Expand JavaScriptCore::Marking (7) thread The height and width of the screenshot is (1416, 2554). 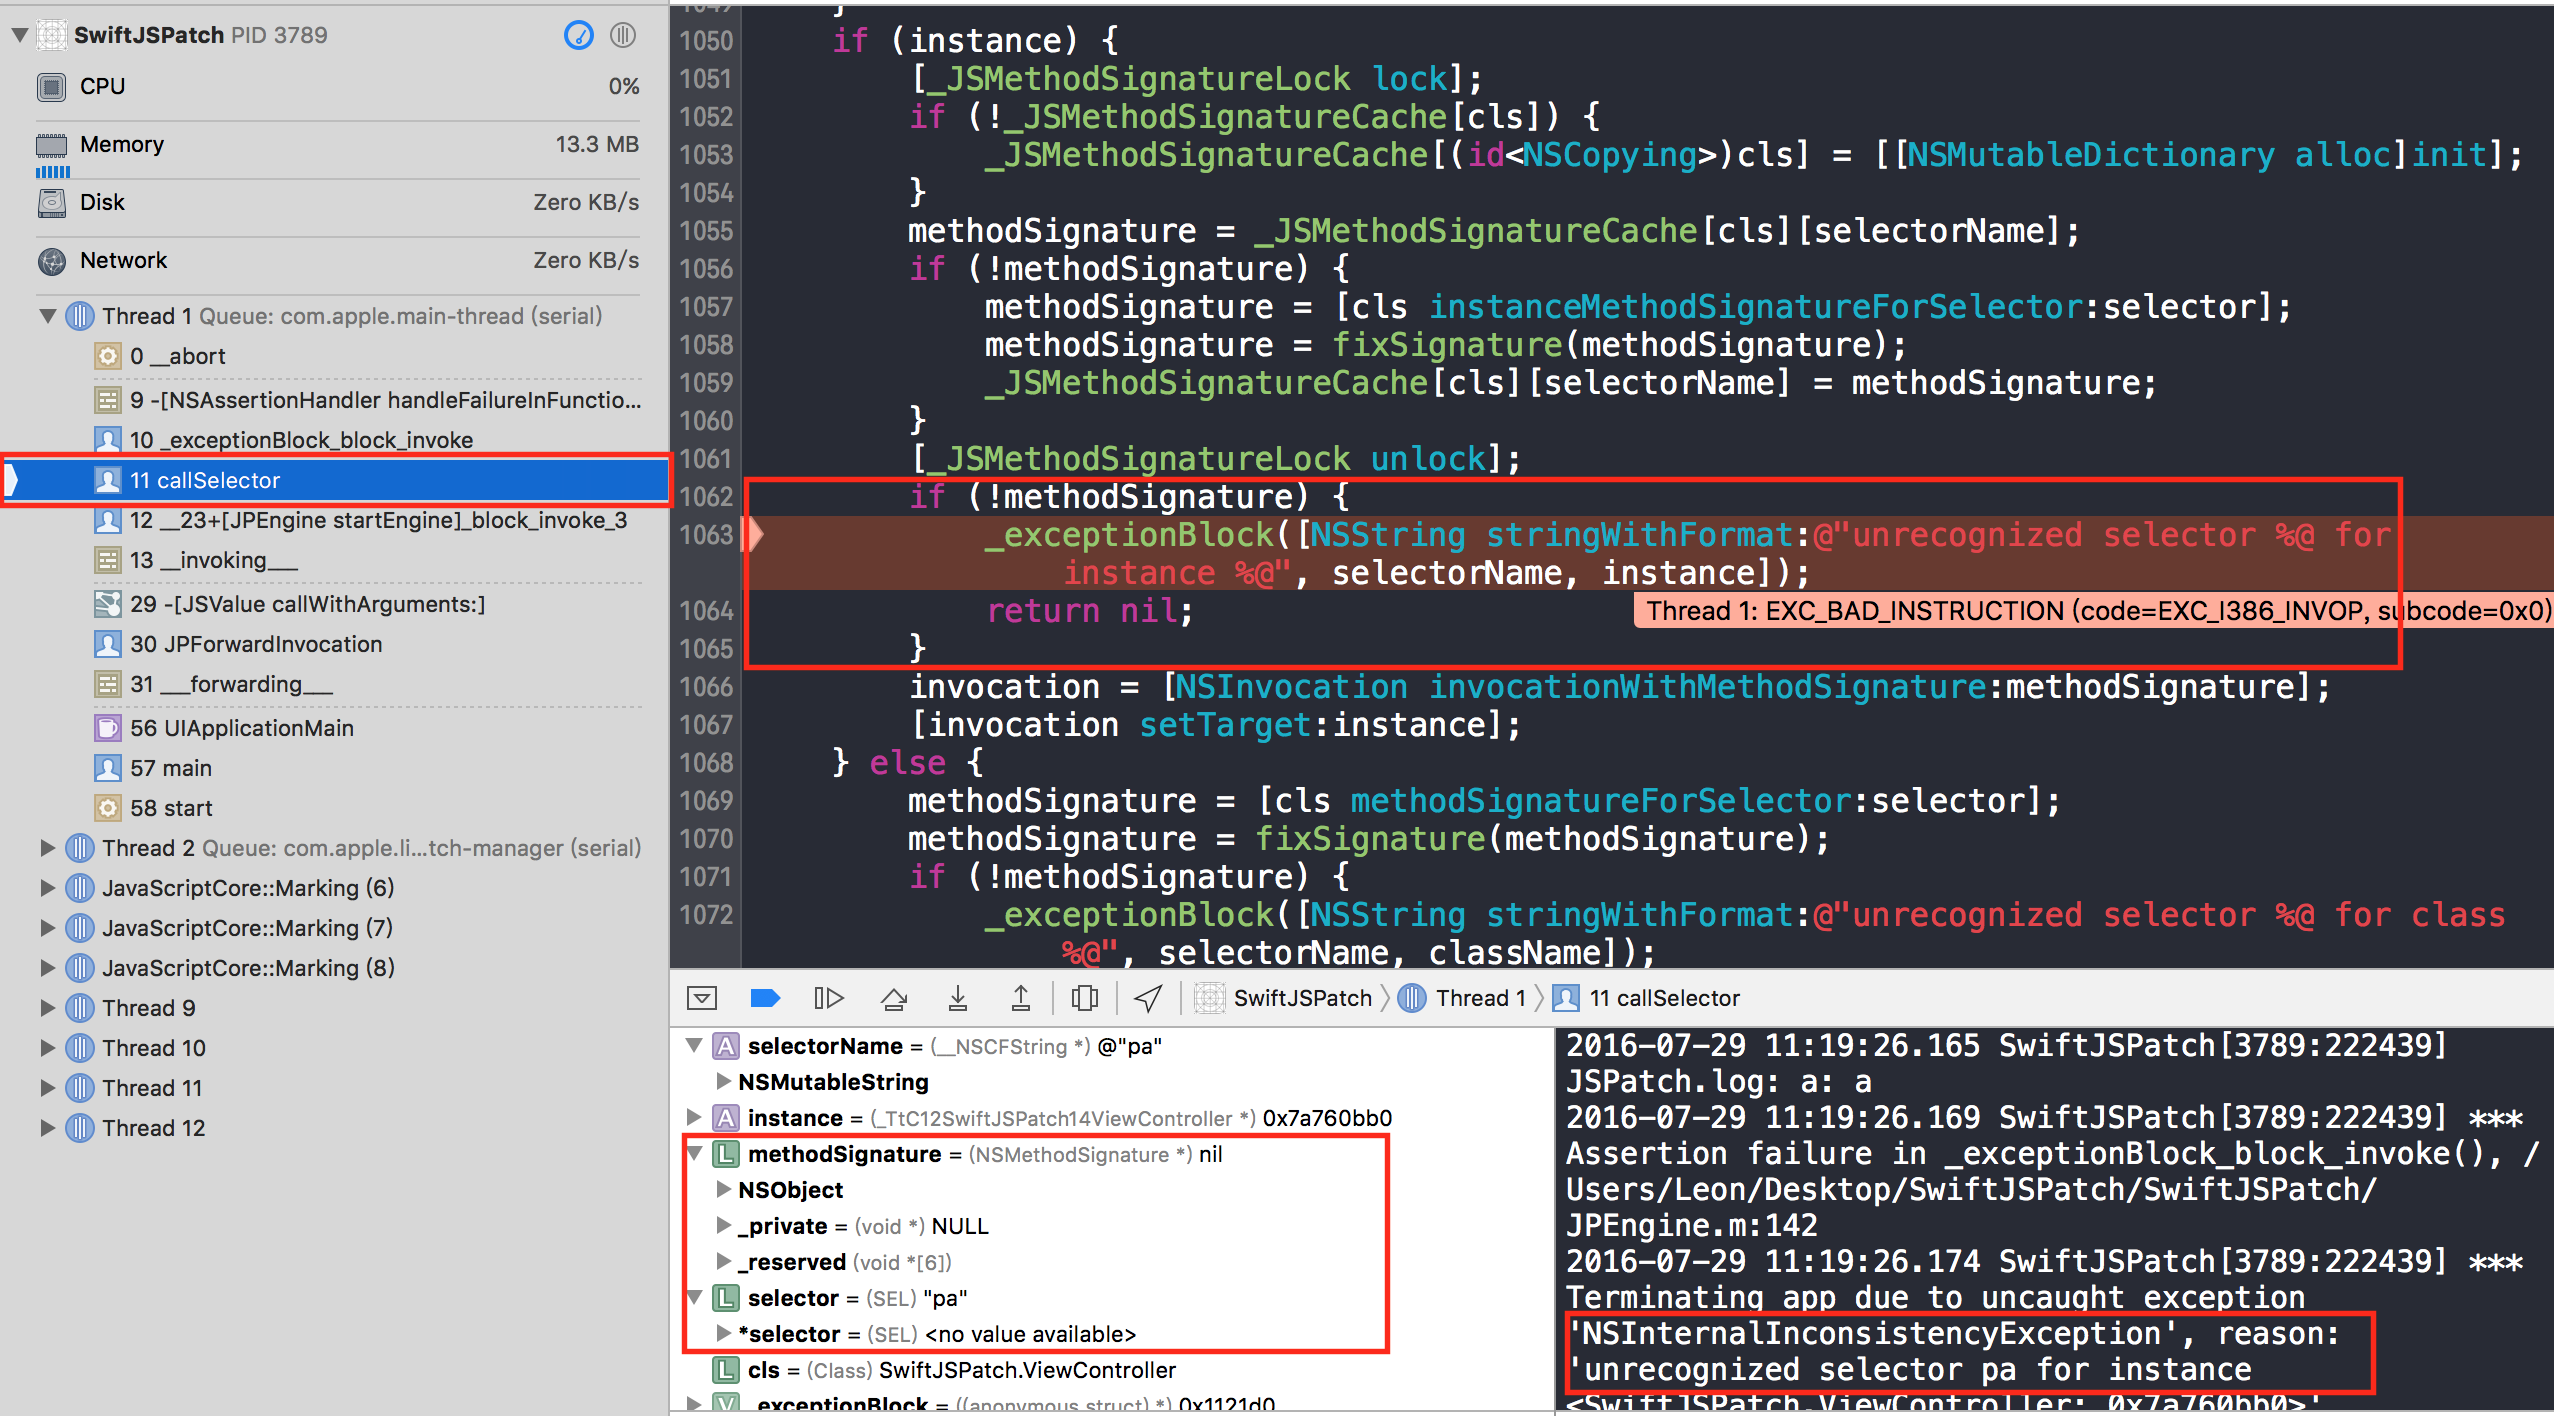coord(47,928)
